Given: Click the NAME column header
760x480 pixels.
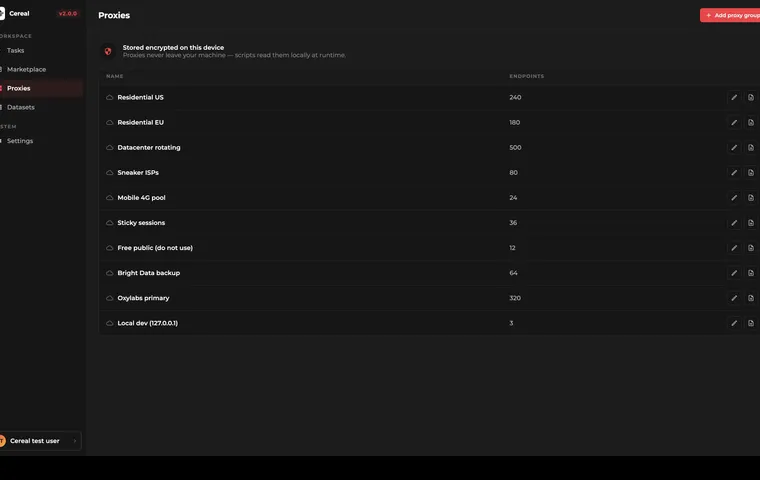Looking at the screenshot, I should point(115,76).
